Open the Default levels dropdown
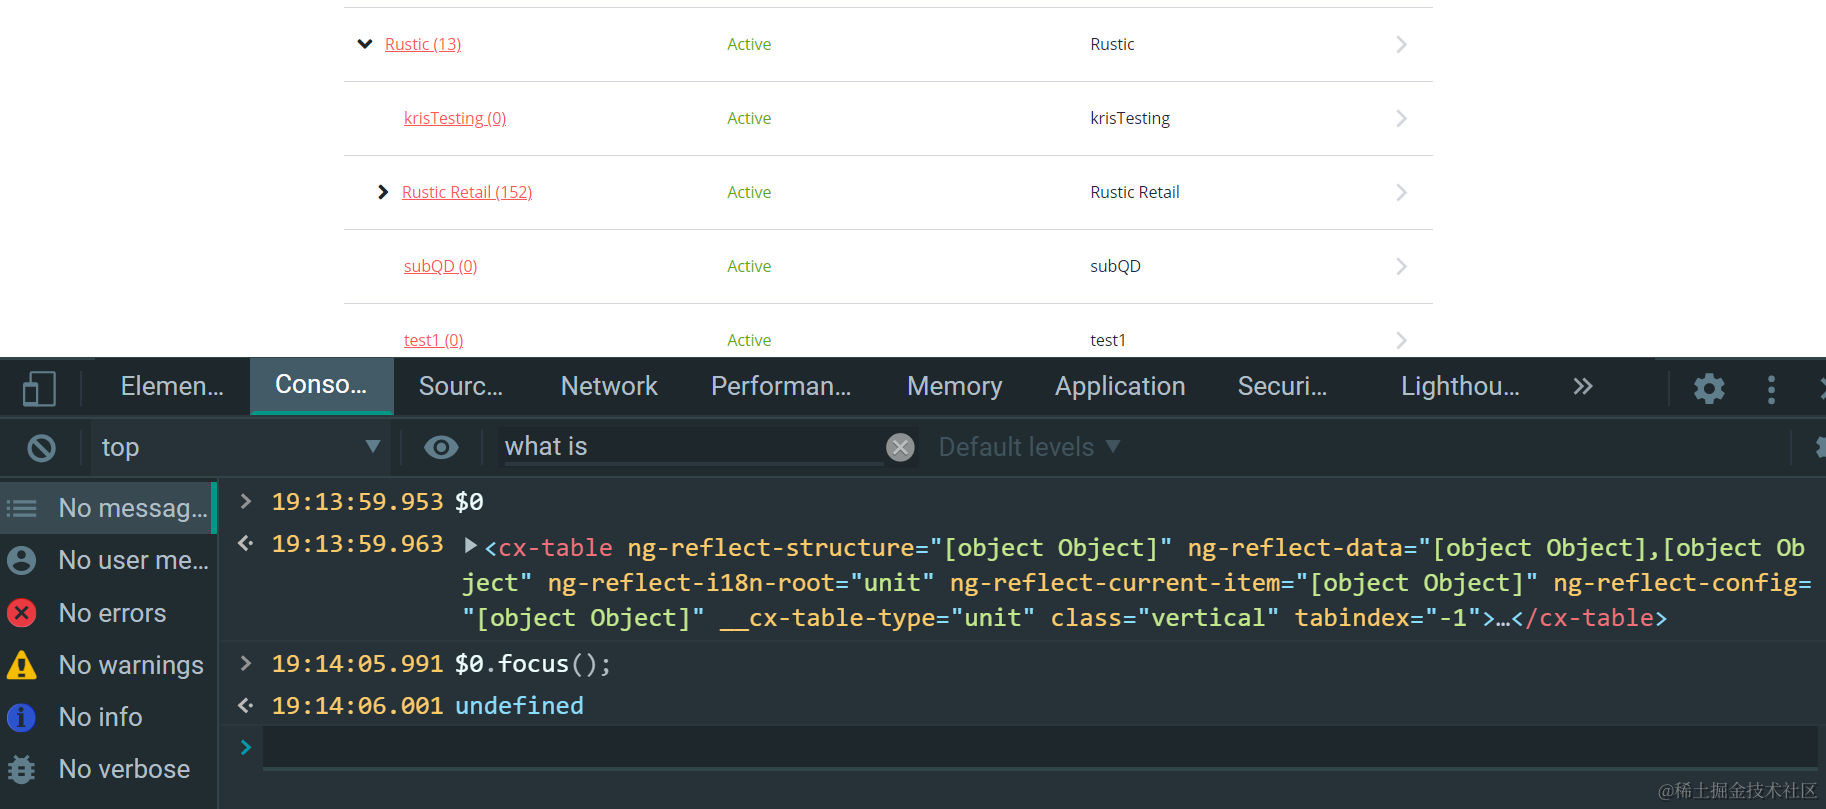Image resolution: width=1826 pixels, height=809 pixels. tap(1029, 447)
